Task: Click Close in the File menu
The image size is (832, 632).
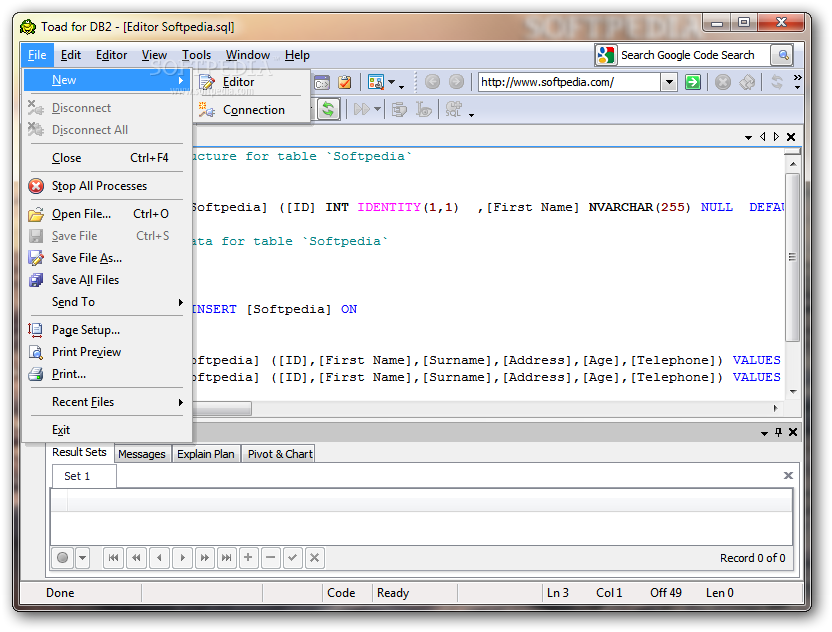Action: click(107, 158)
